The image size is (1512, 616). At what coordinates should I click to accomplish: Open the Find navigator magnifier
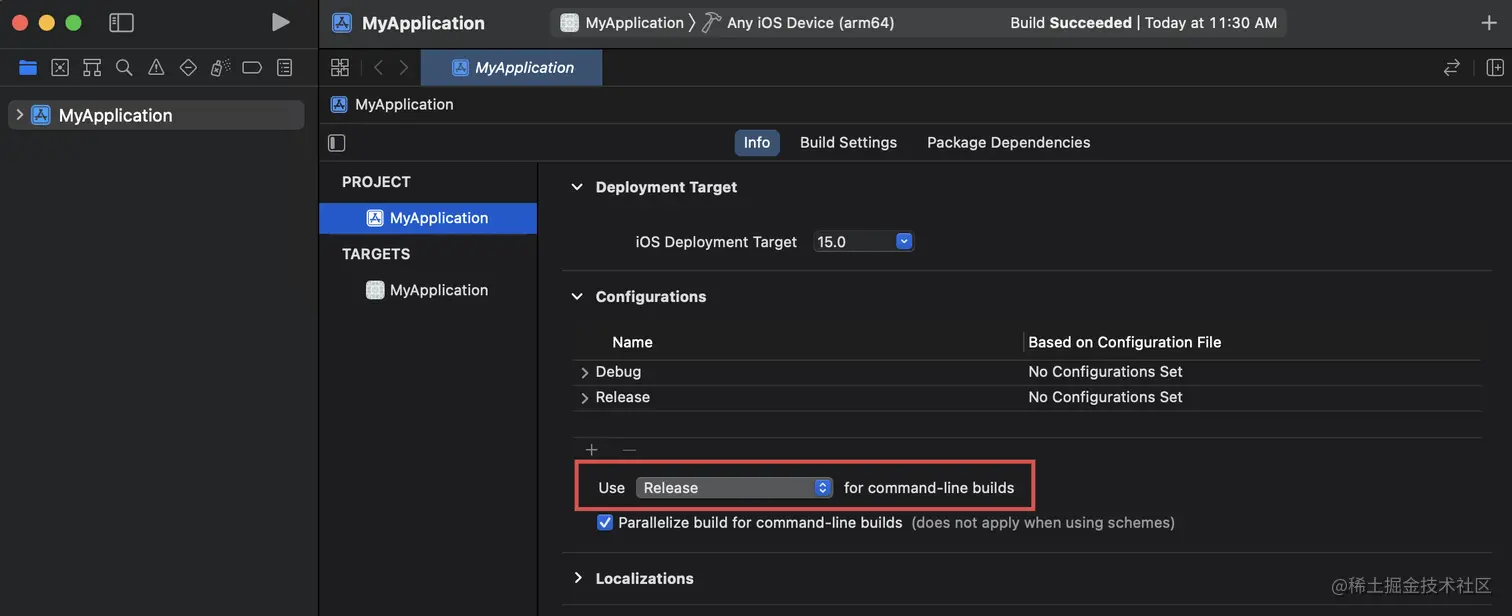click(124, 67)
